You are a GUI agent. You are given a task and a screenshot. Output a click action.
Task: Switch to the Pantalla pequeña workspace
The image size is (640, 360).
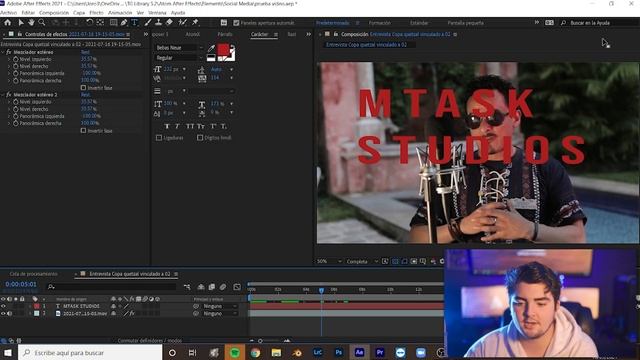tap(465, 23)
